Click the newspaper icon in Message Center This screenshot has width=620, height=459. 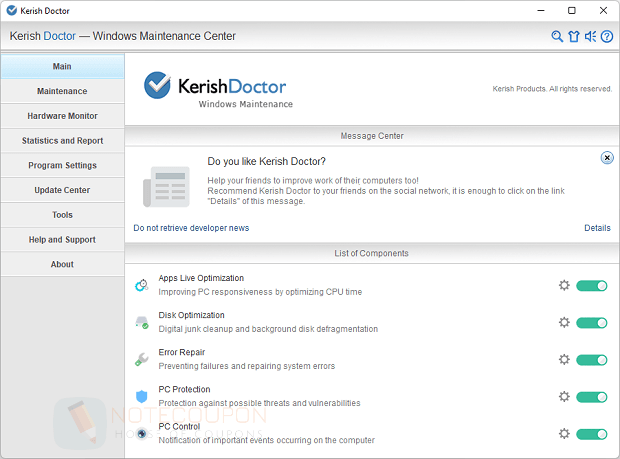[x=166, y=187]
